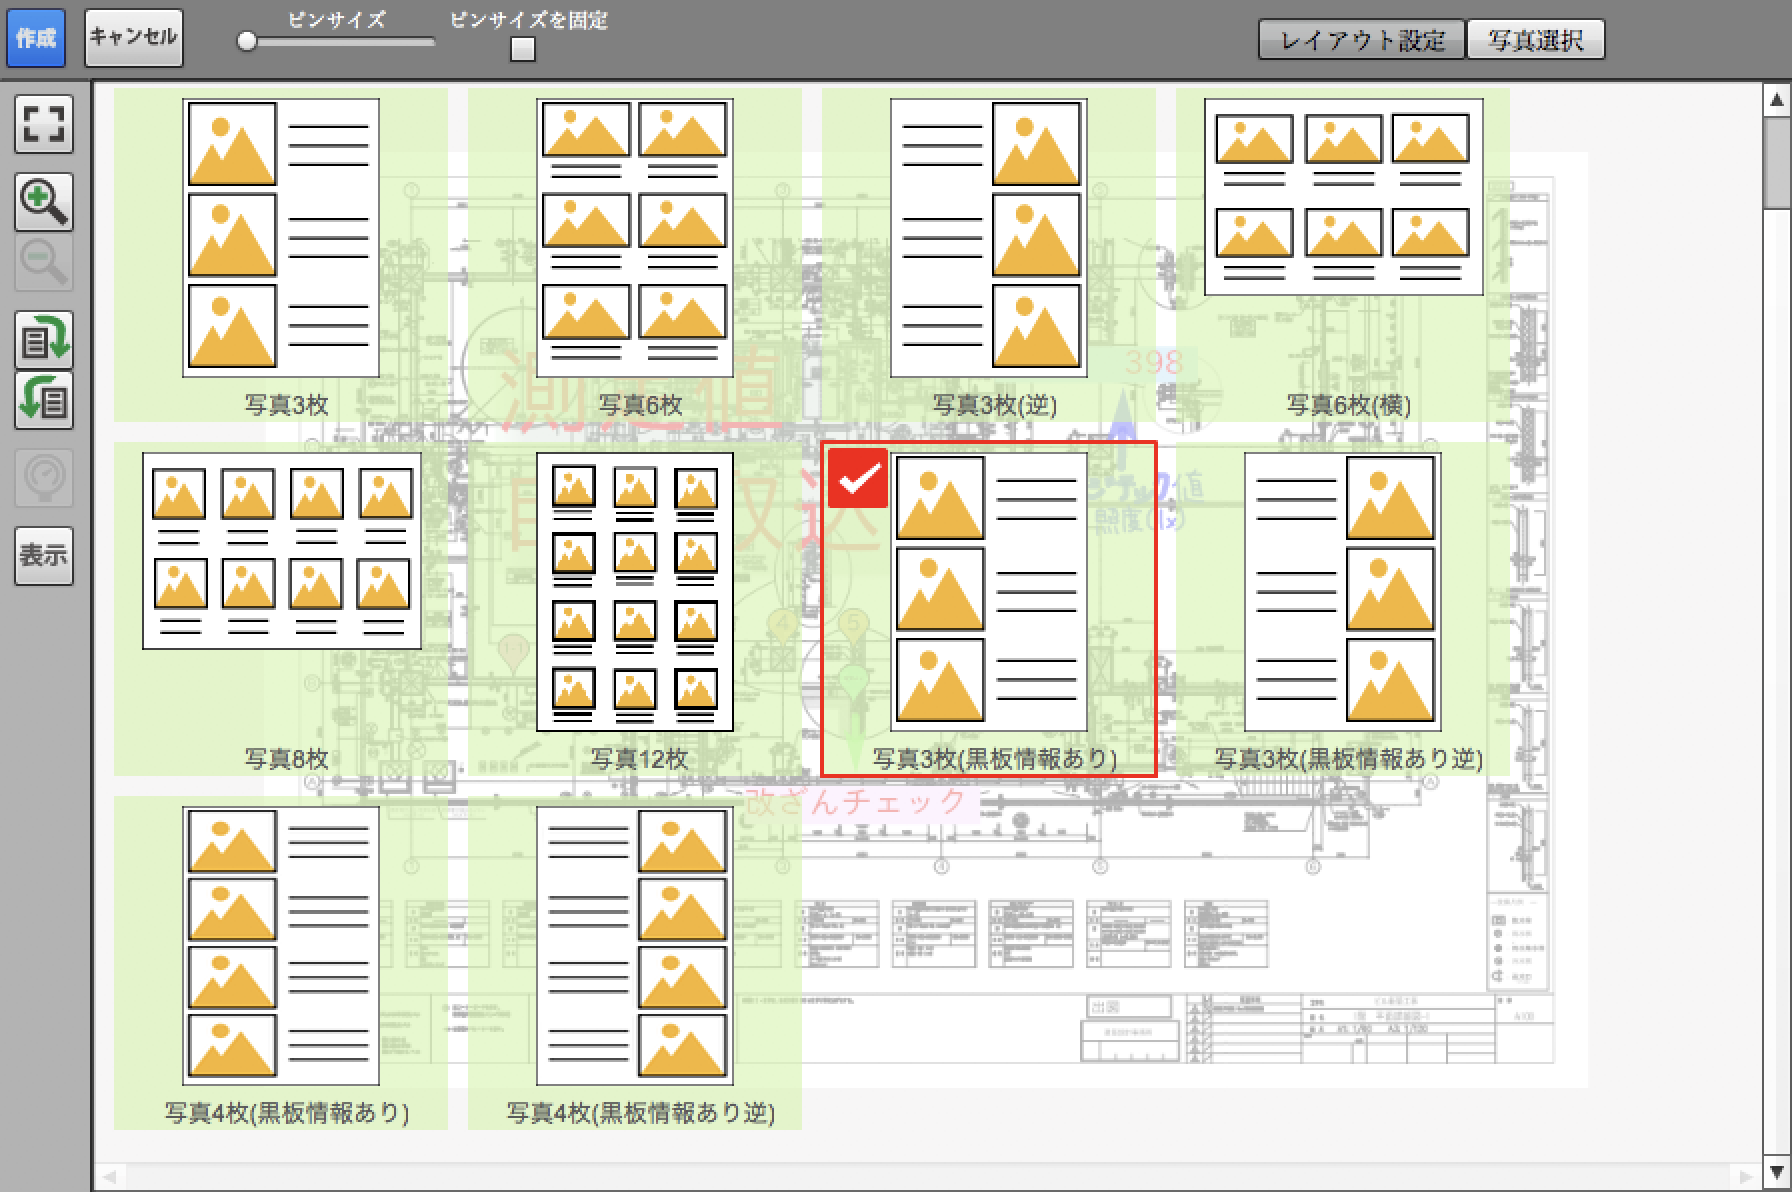The width and height of the screenshot is (1792, 1192).
Task: Click the vertical scrollbar down arrow
Action: point(1777,1172)
